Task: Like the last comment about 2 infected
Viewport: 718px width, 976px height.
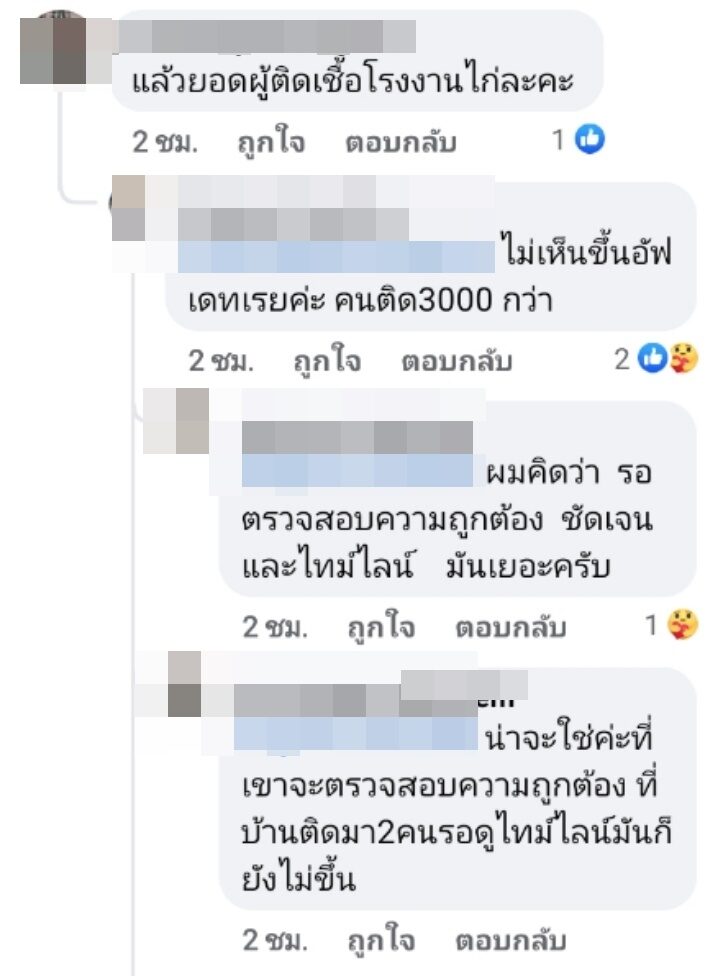Action: [x=381, y=940]
